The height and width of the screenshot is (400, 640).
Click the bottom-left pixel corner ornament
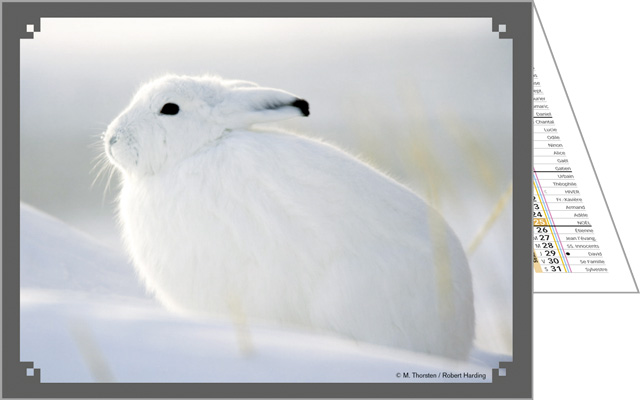point(28,372)
